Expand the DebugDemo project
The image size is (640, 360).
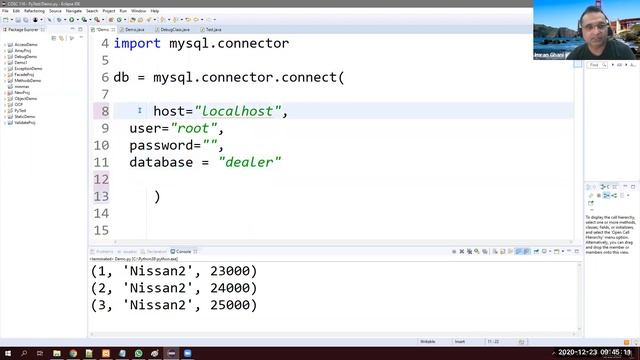click(5, 57)
